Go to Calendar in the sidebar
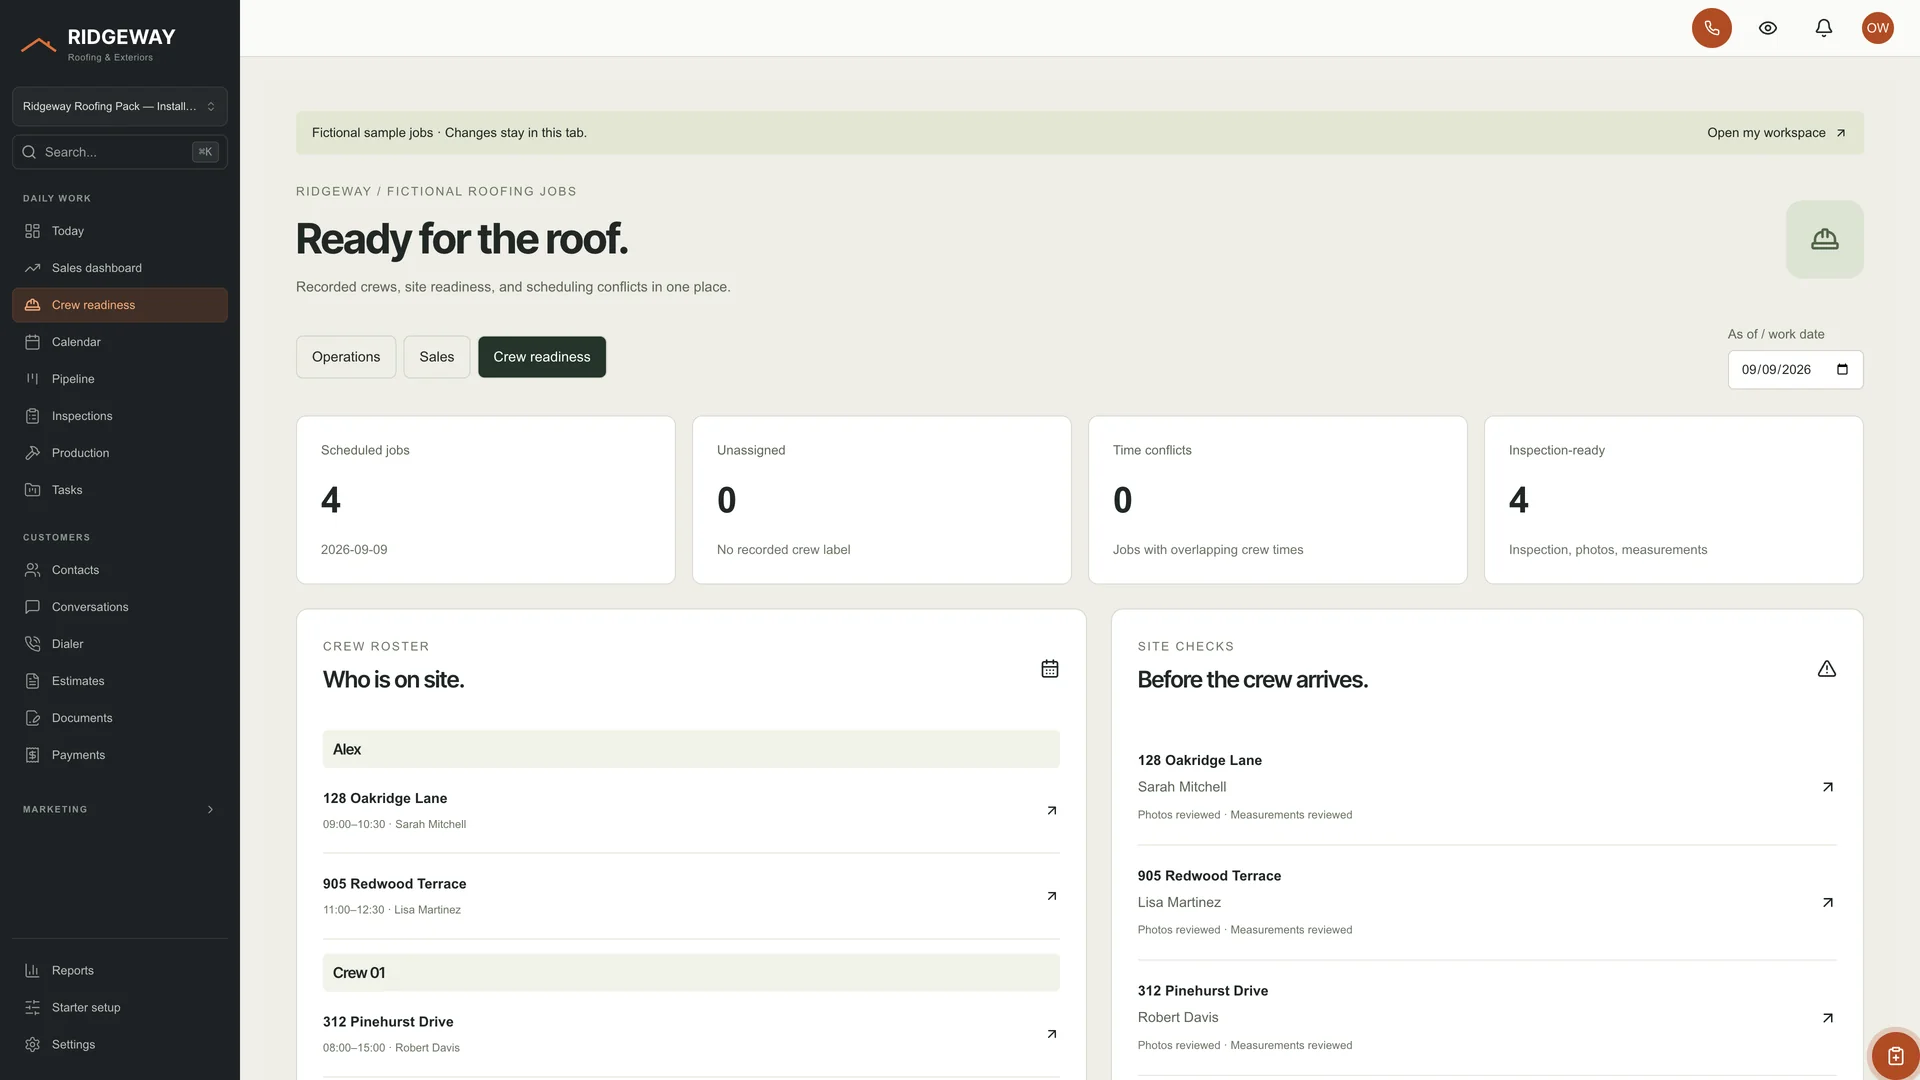 tap(120, 342)
